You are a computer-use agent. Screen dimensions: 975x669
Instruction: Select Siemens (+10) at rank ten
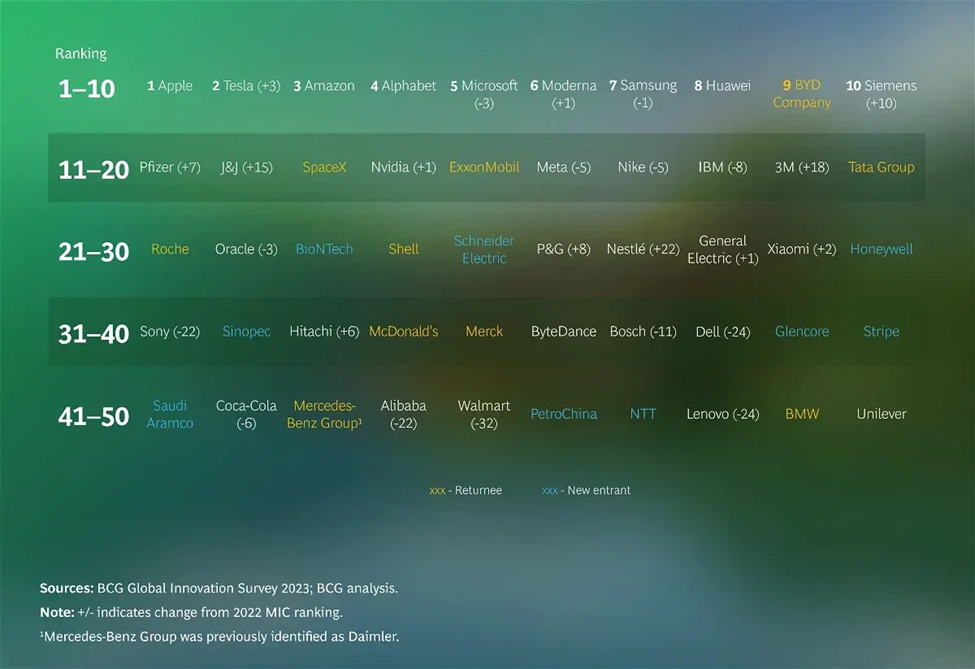coord(881,94)
